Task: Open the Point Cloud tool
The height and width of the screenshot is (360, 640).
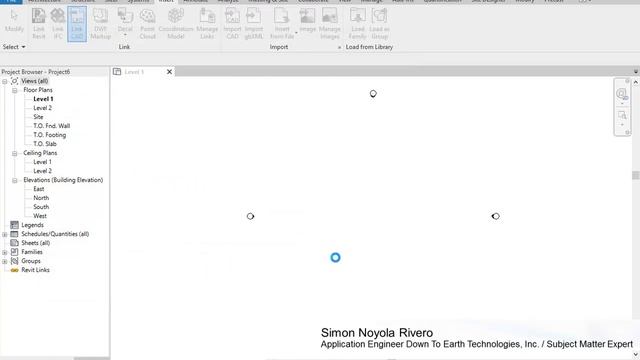Action: point(147,24)
